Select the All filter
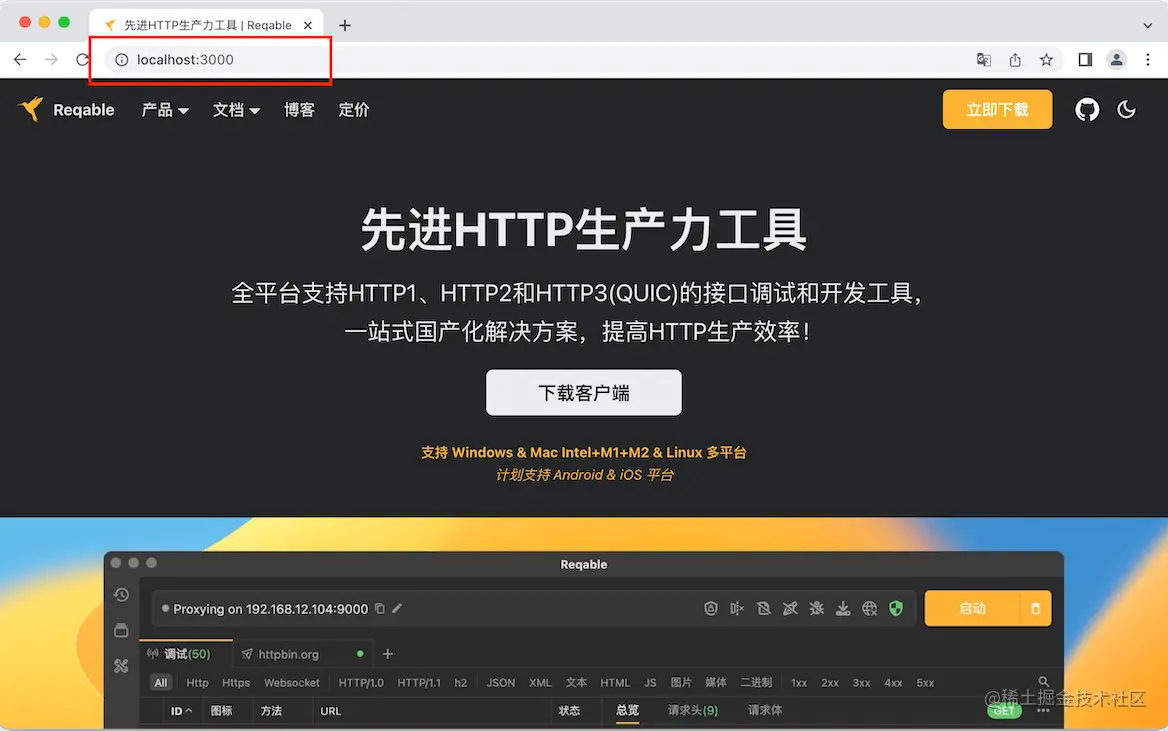The image size is (1168, 731). (x=161, y=683)
